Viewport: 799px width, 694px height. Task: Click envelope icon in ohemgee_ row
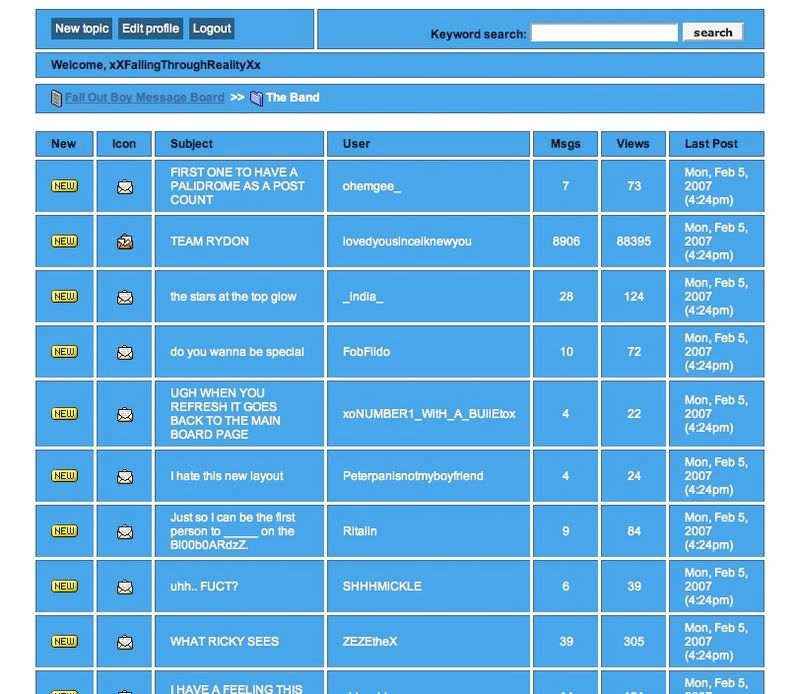click(x=125, y=187)
